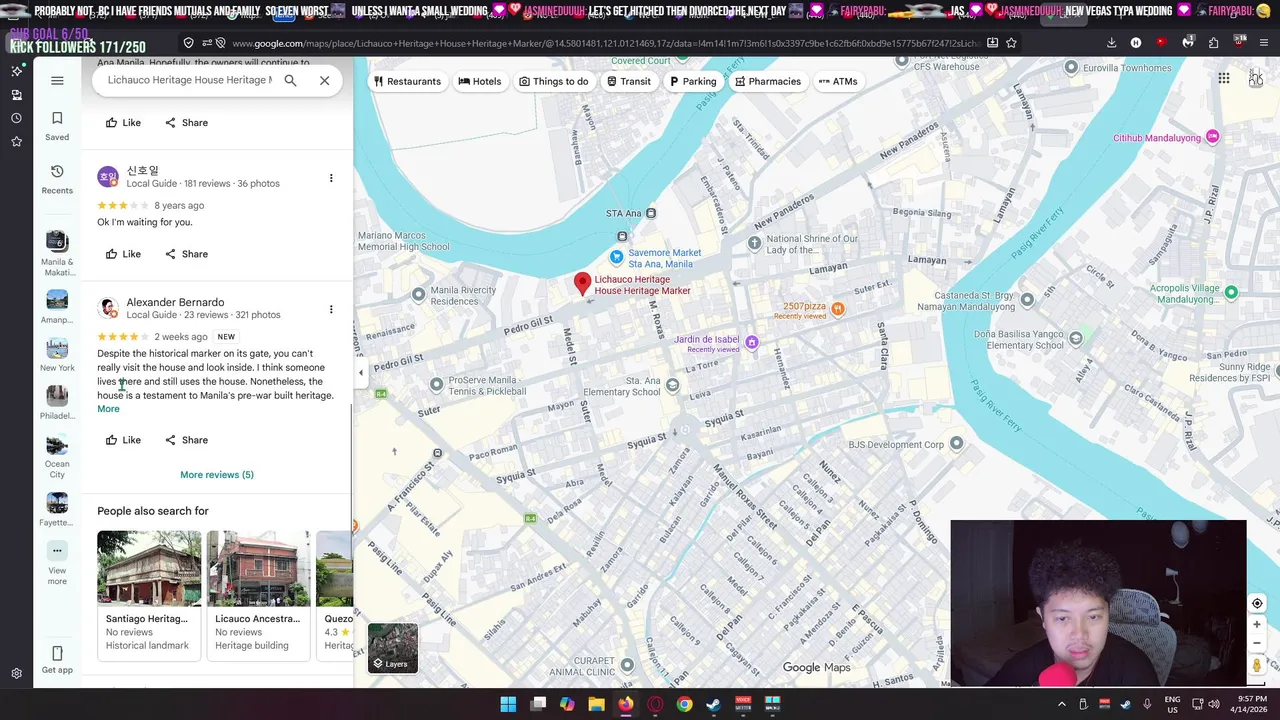Click More reviews (5) link
1280x720 pixels.
tap(217, 475)
